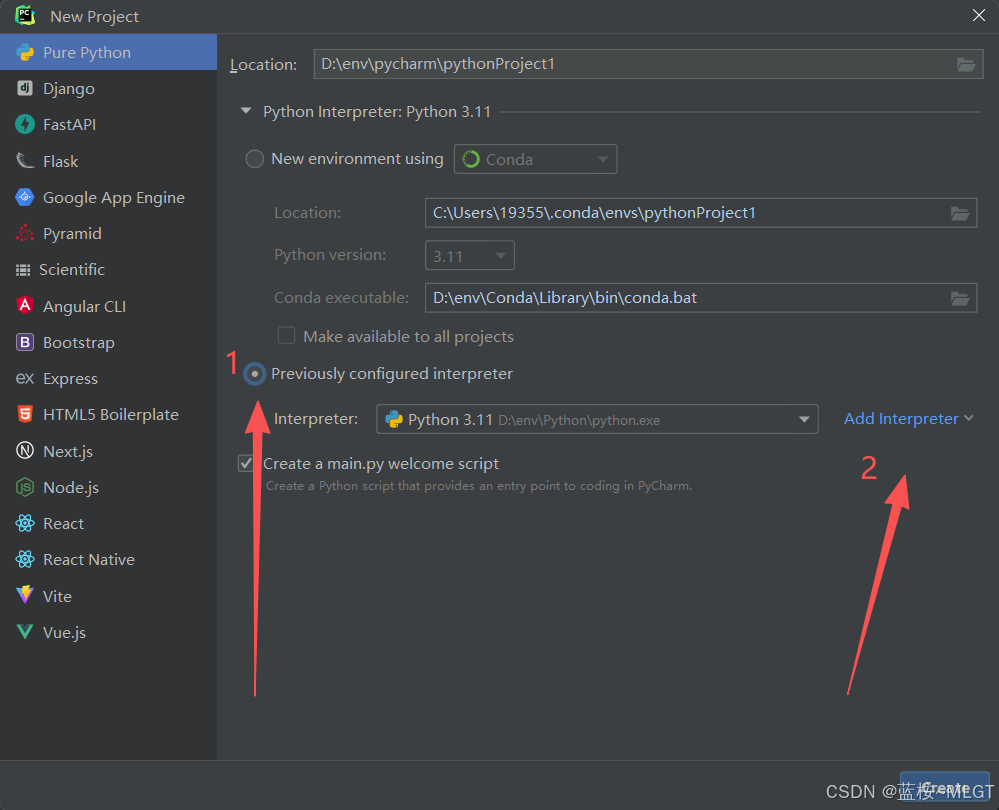
Task: Click the Flask project icon
Action: [25, 161]
